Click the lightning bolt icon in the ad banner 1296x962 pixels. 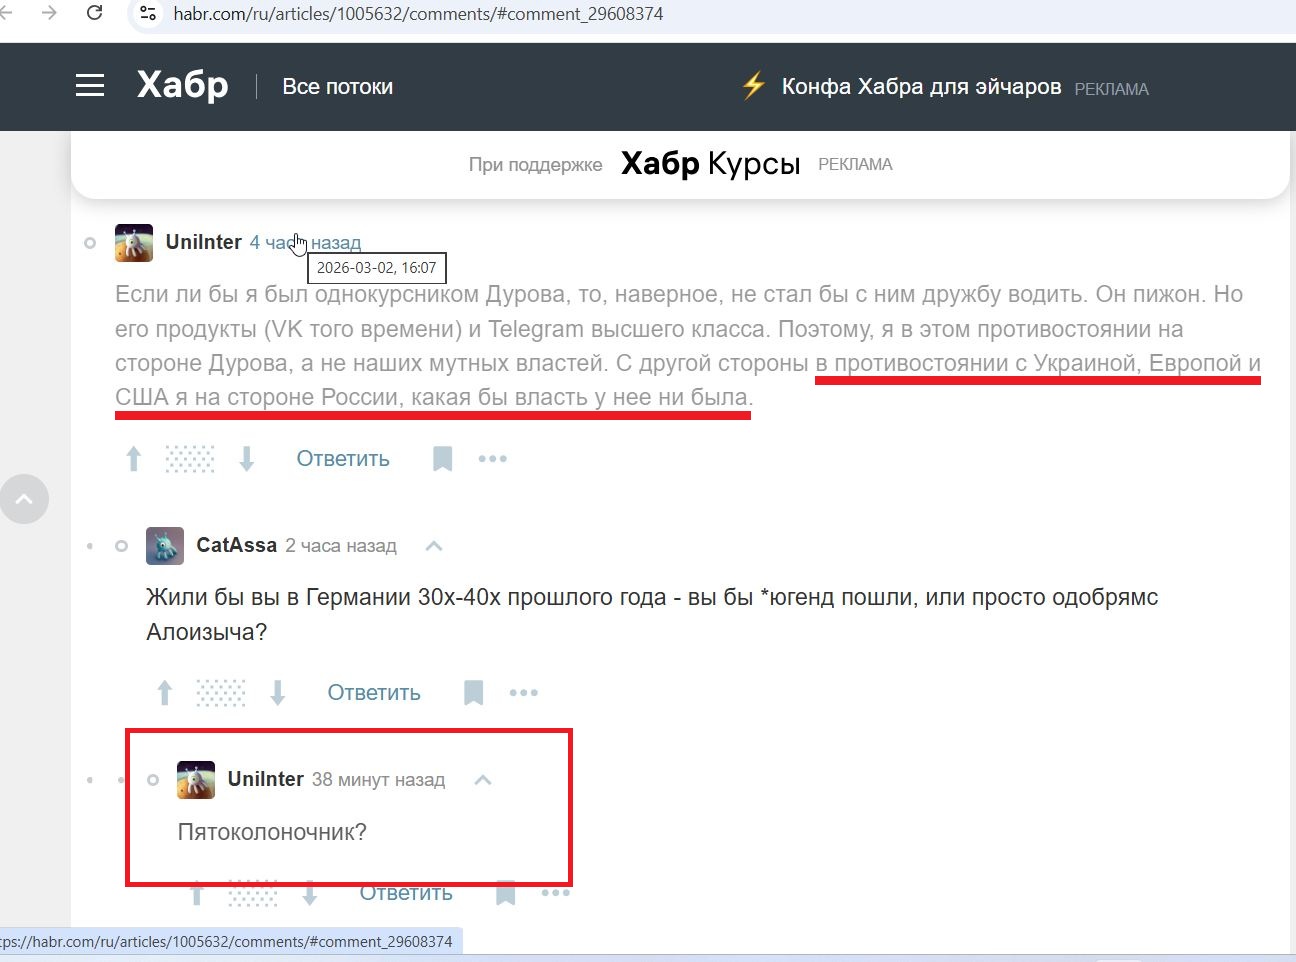click(x=752, y=86)
